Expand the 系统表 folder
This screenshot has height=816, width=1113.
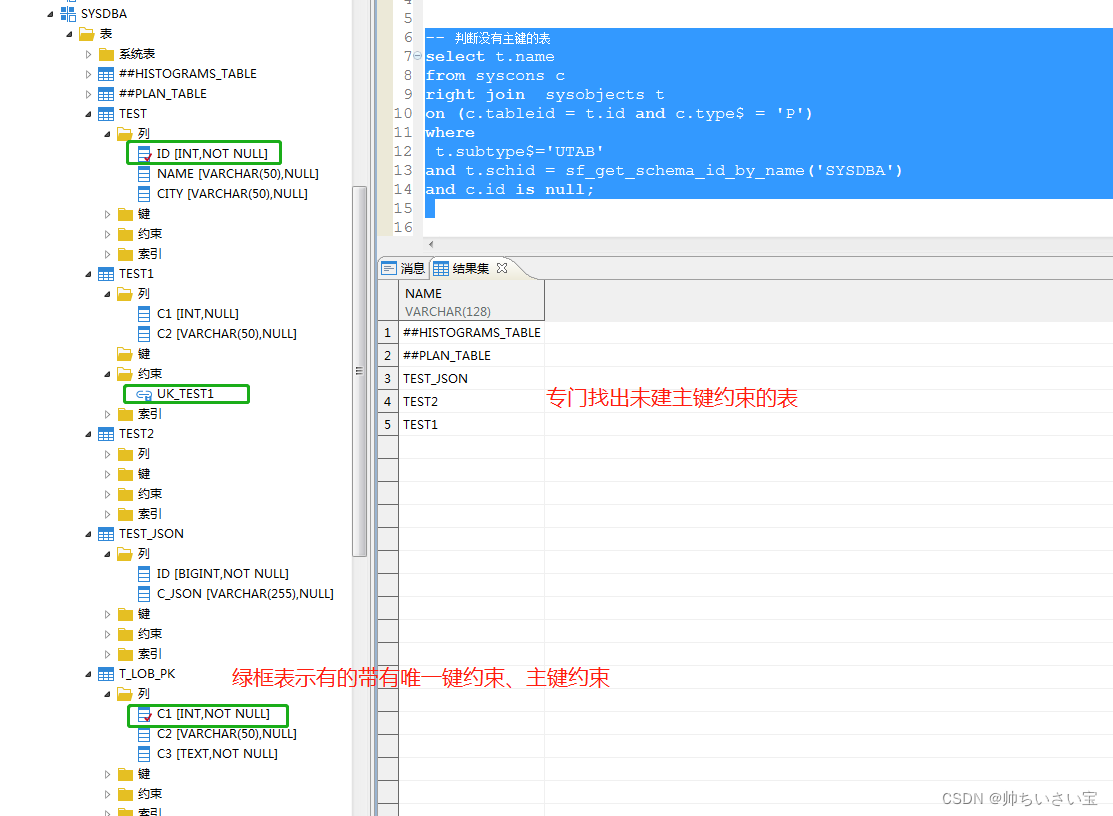(x=88, y=54)
